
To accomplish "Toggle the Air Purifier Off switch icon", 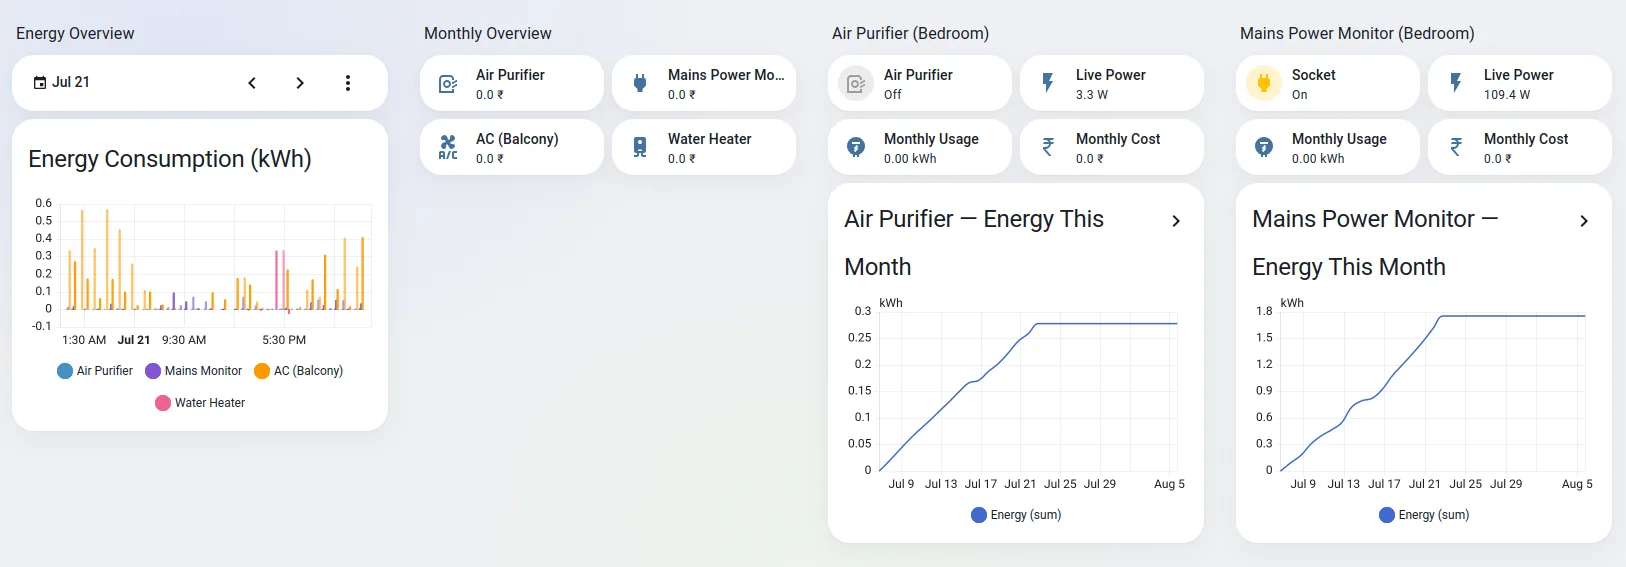I will (x=856, y=84).
